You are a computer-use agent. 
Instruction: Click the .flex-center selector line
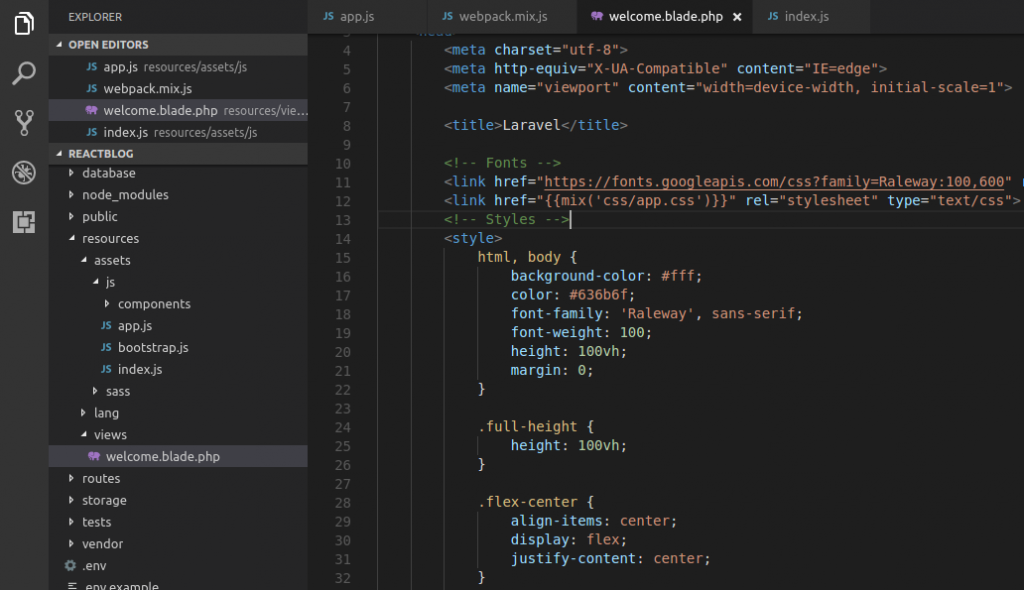(536, 502)
